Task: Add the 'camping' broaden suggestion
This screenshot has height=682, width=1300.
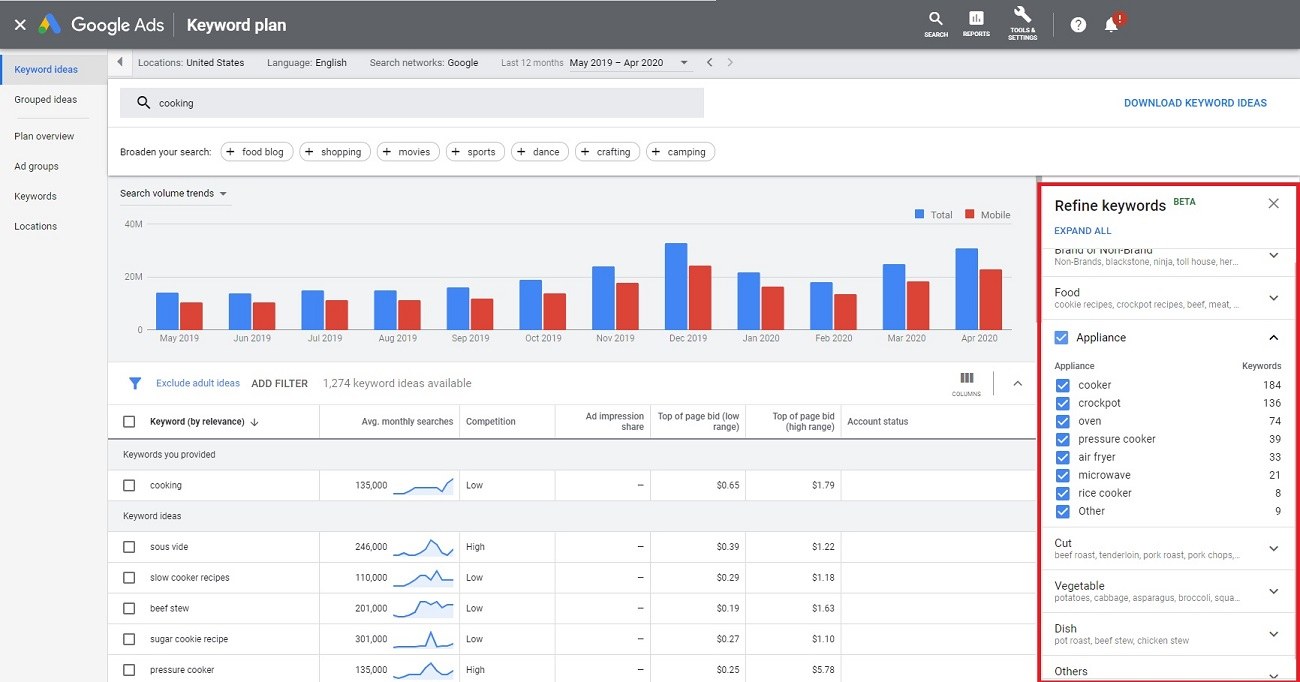Action: point(680,152)
